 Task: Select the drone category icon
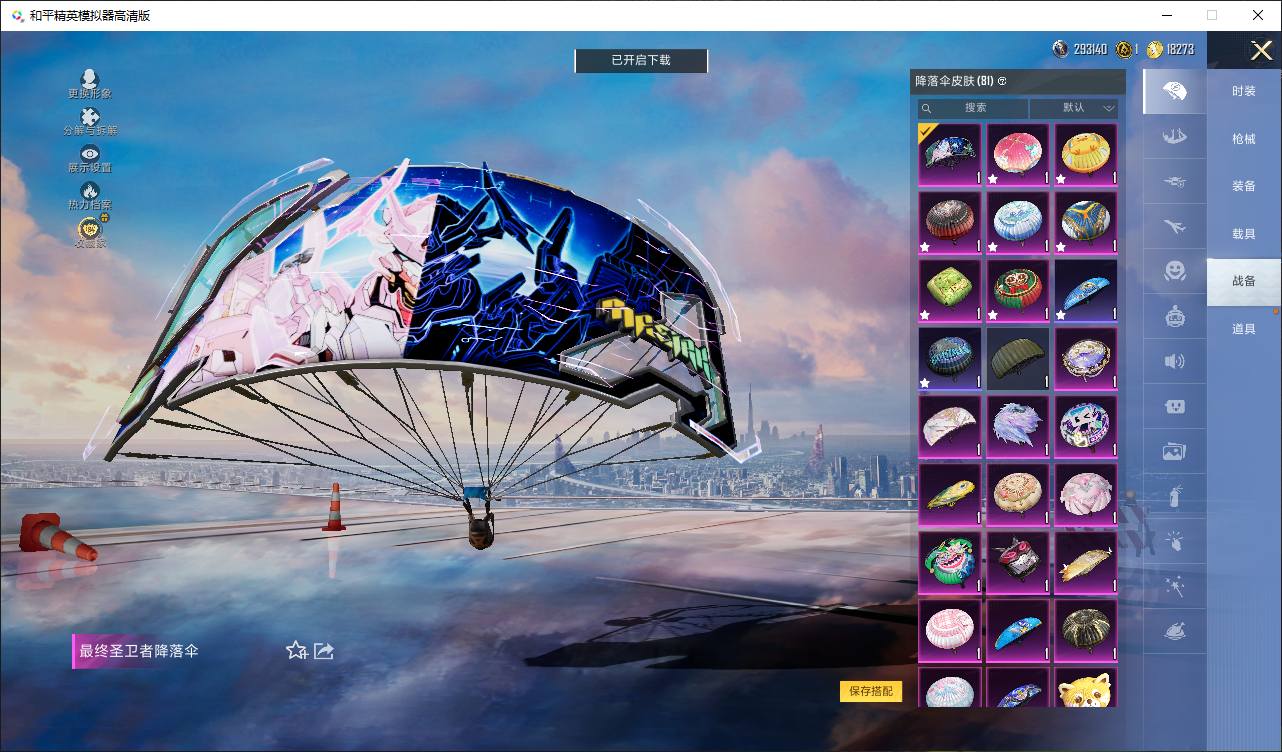tap(1175, 181)
